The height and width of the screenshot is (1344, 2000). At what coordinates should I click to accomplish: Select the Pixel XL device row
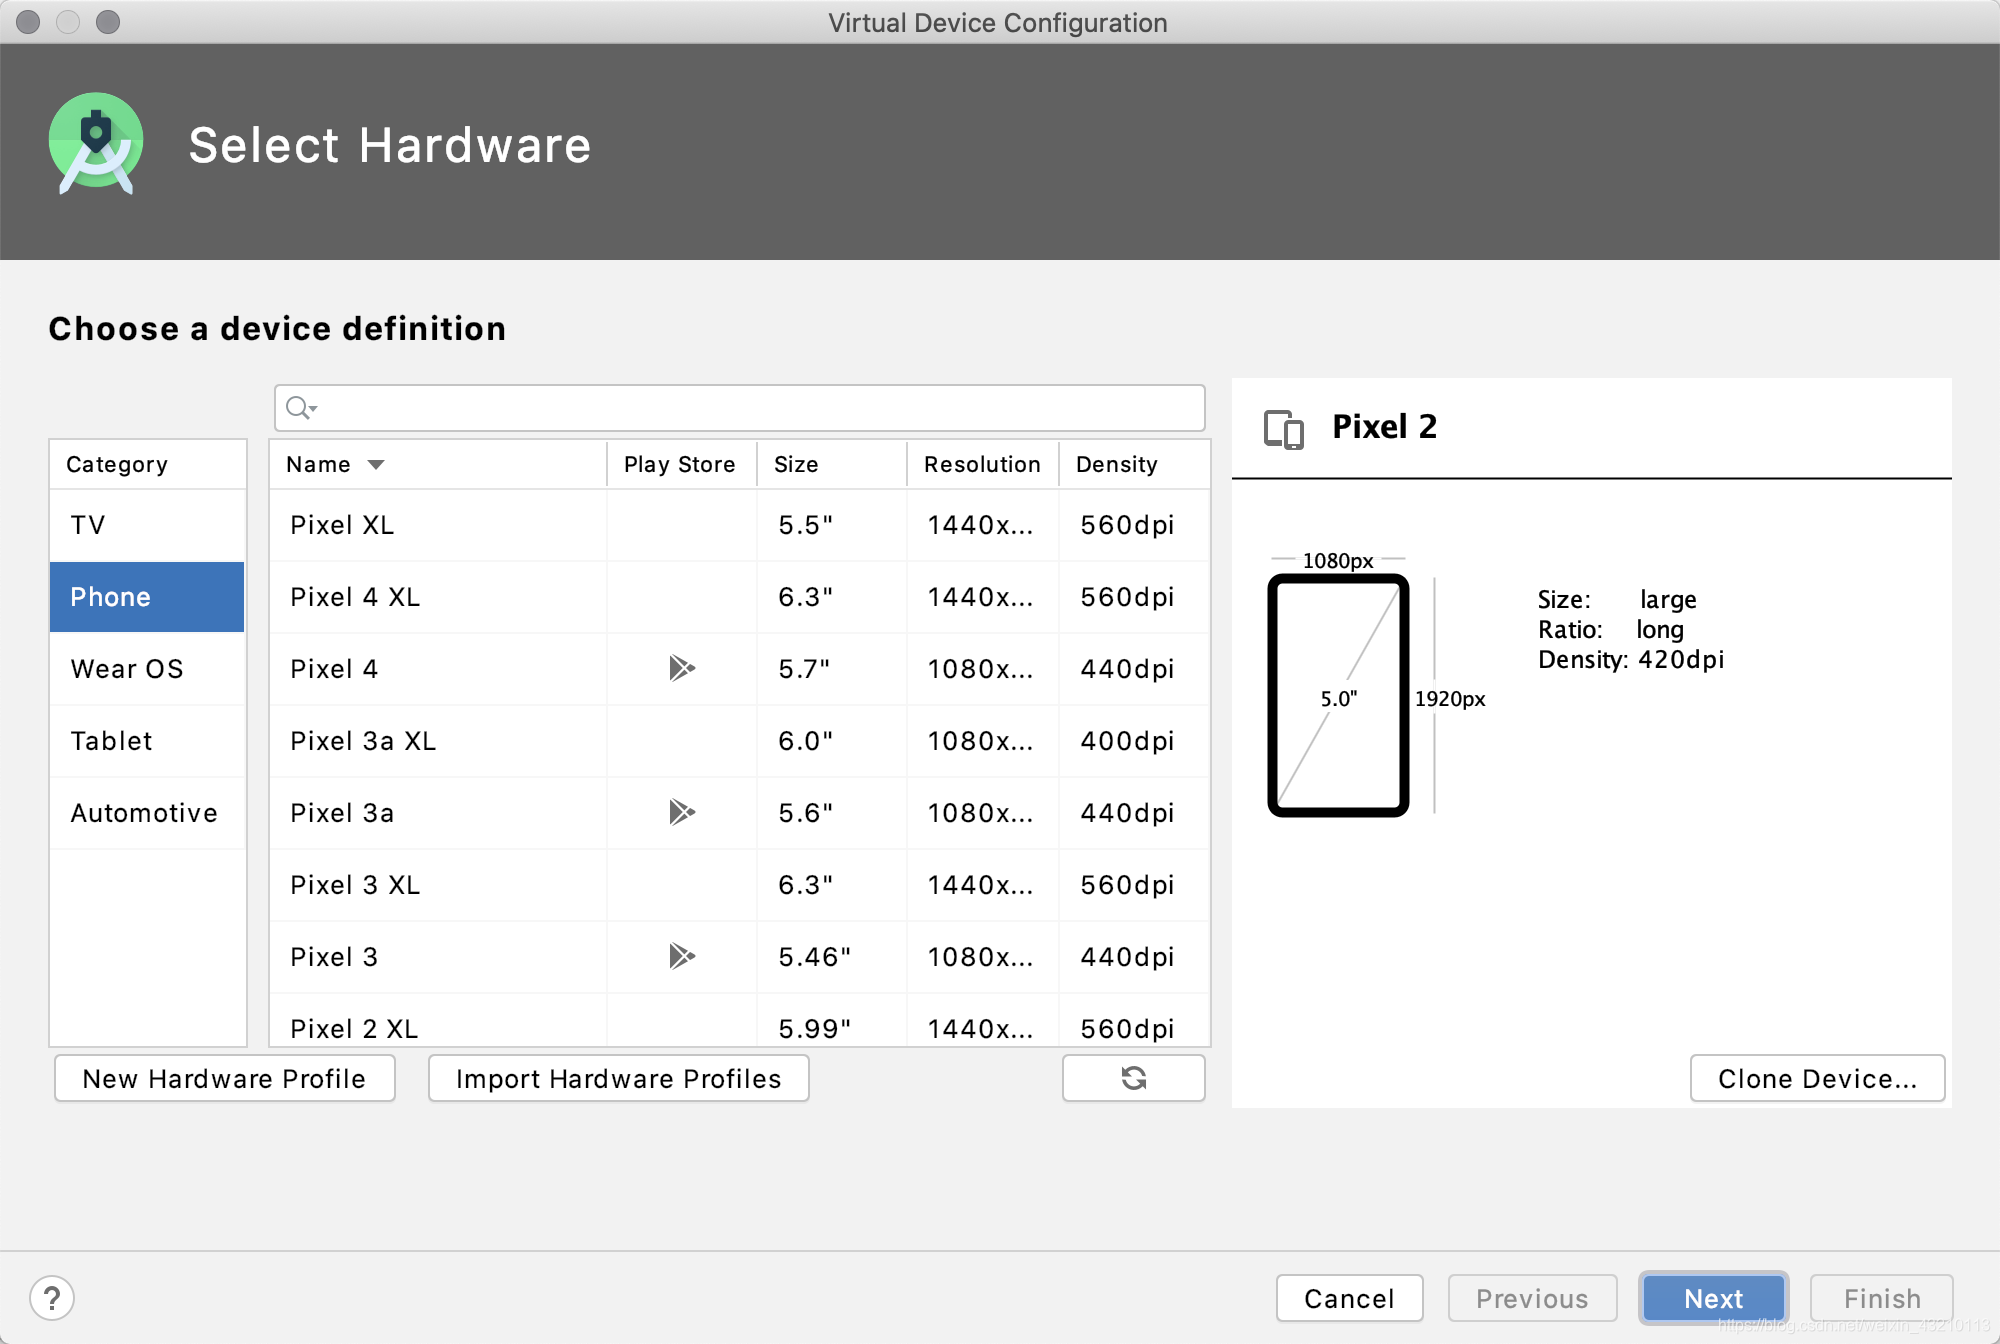tap(740, 525)
